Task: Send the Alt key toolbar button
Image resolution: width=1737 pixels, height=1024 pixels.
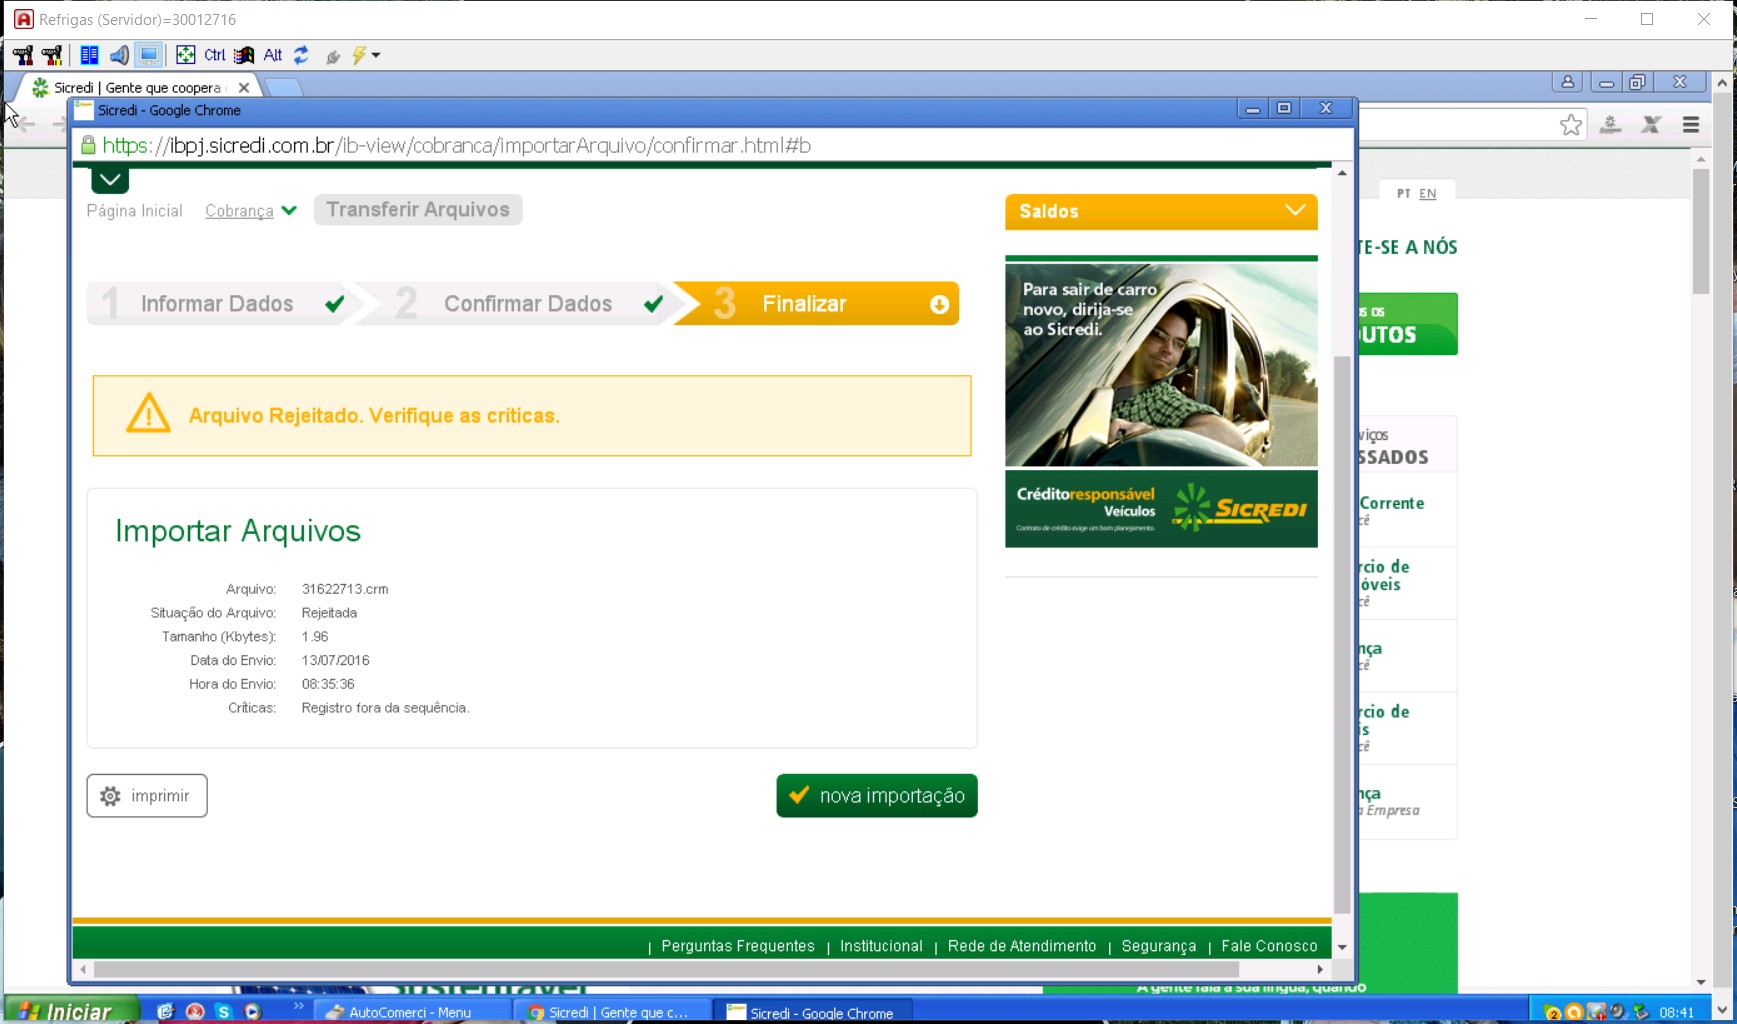Action: (x=272, y=55)
